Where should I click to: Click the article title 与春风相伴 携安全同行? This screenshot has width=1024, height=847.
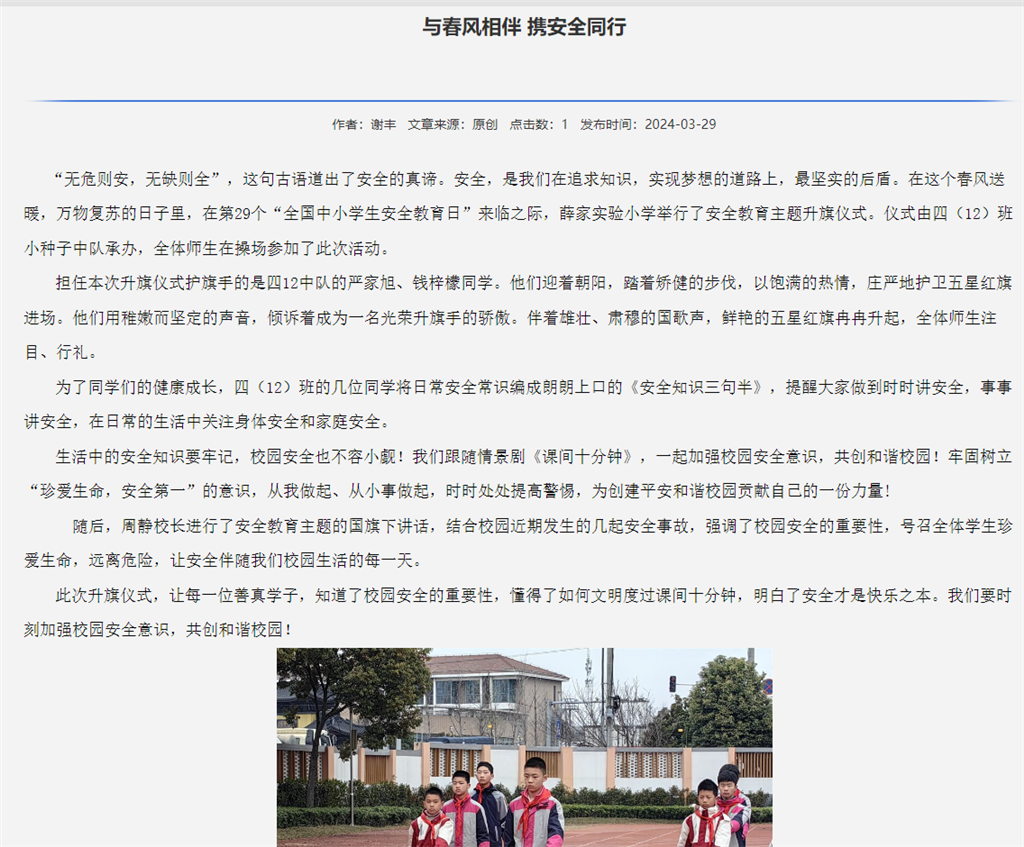(x=524, y=27)
